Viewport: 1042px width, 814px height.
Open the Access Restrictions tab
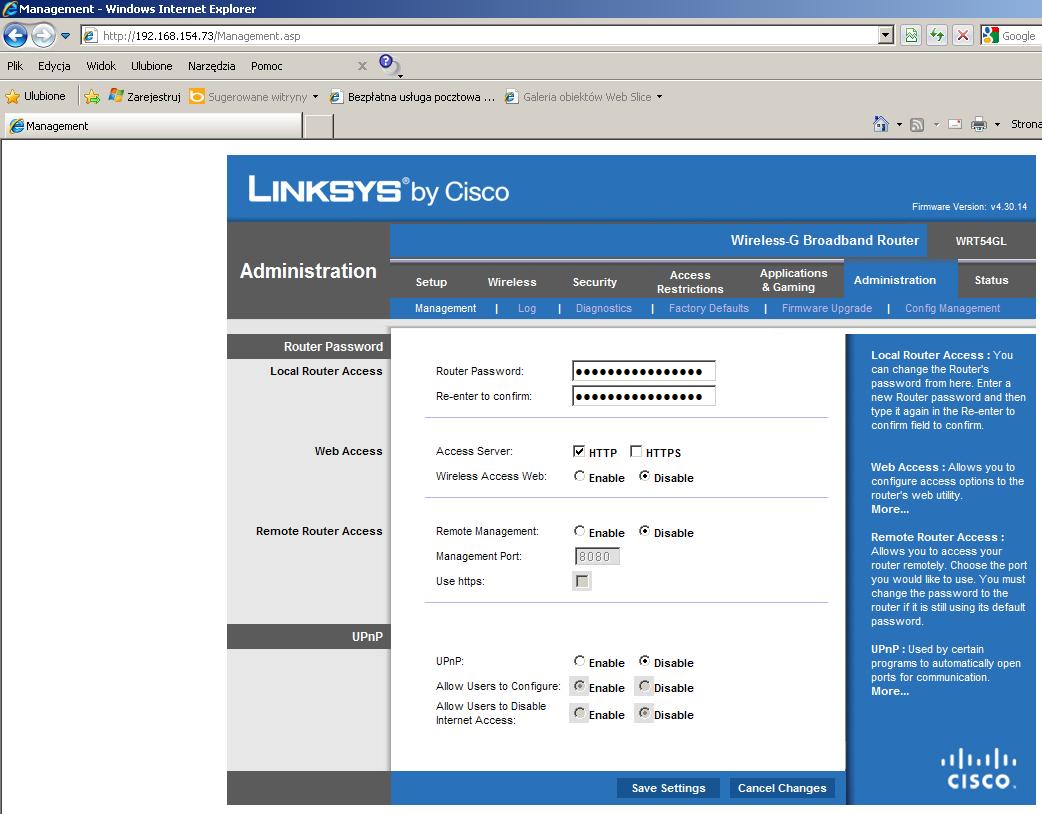[690, 282]
